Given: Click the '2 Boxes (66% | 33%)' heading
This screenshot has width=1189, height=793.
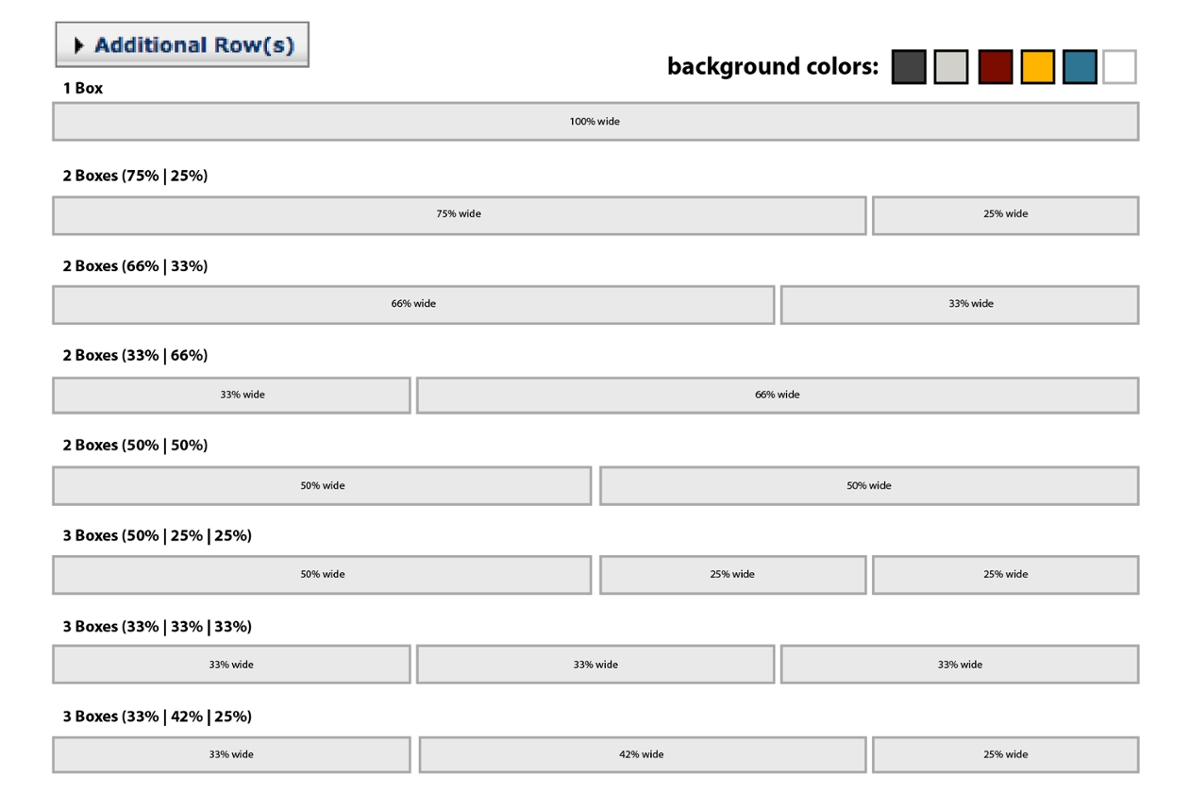Looking at the screenshot, I should 135,266.
